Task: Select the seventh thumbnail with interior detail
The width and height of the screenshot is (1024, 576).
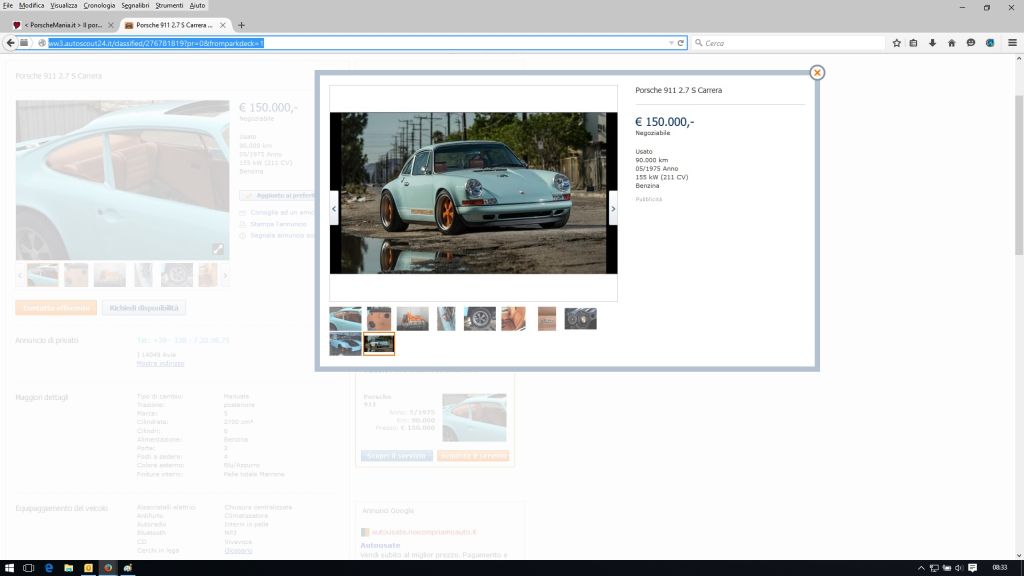Action: coord(547,319)
